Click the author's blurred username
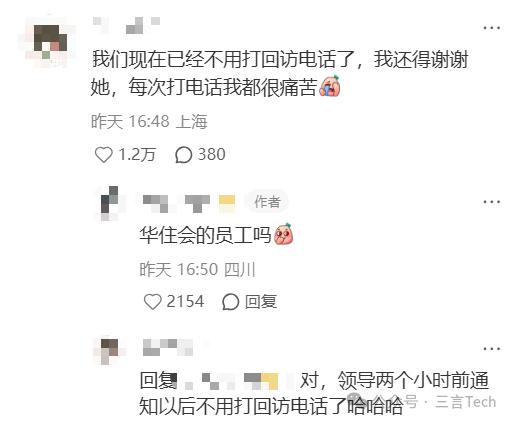This screenshot has height=423, width=513. pyautogui.click(x=189, y=203)
